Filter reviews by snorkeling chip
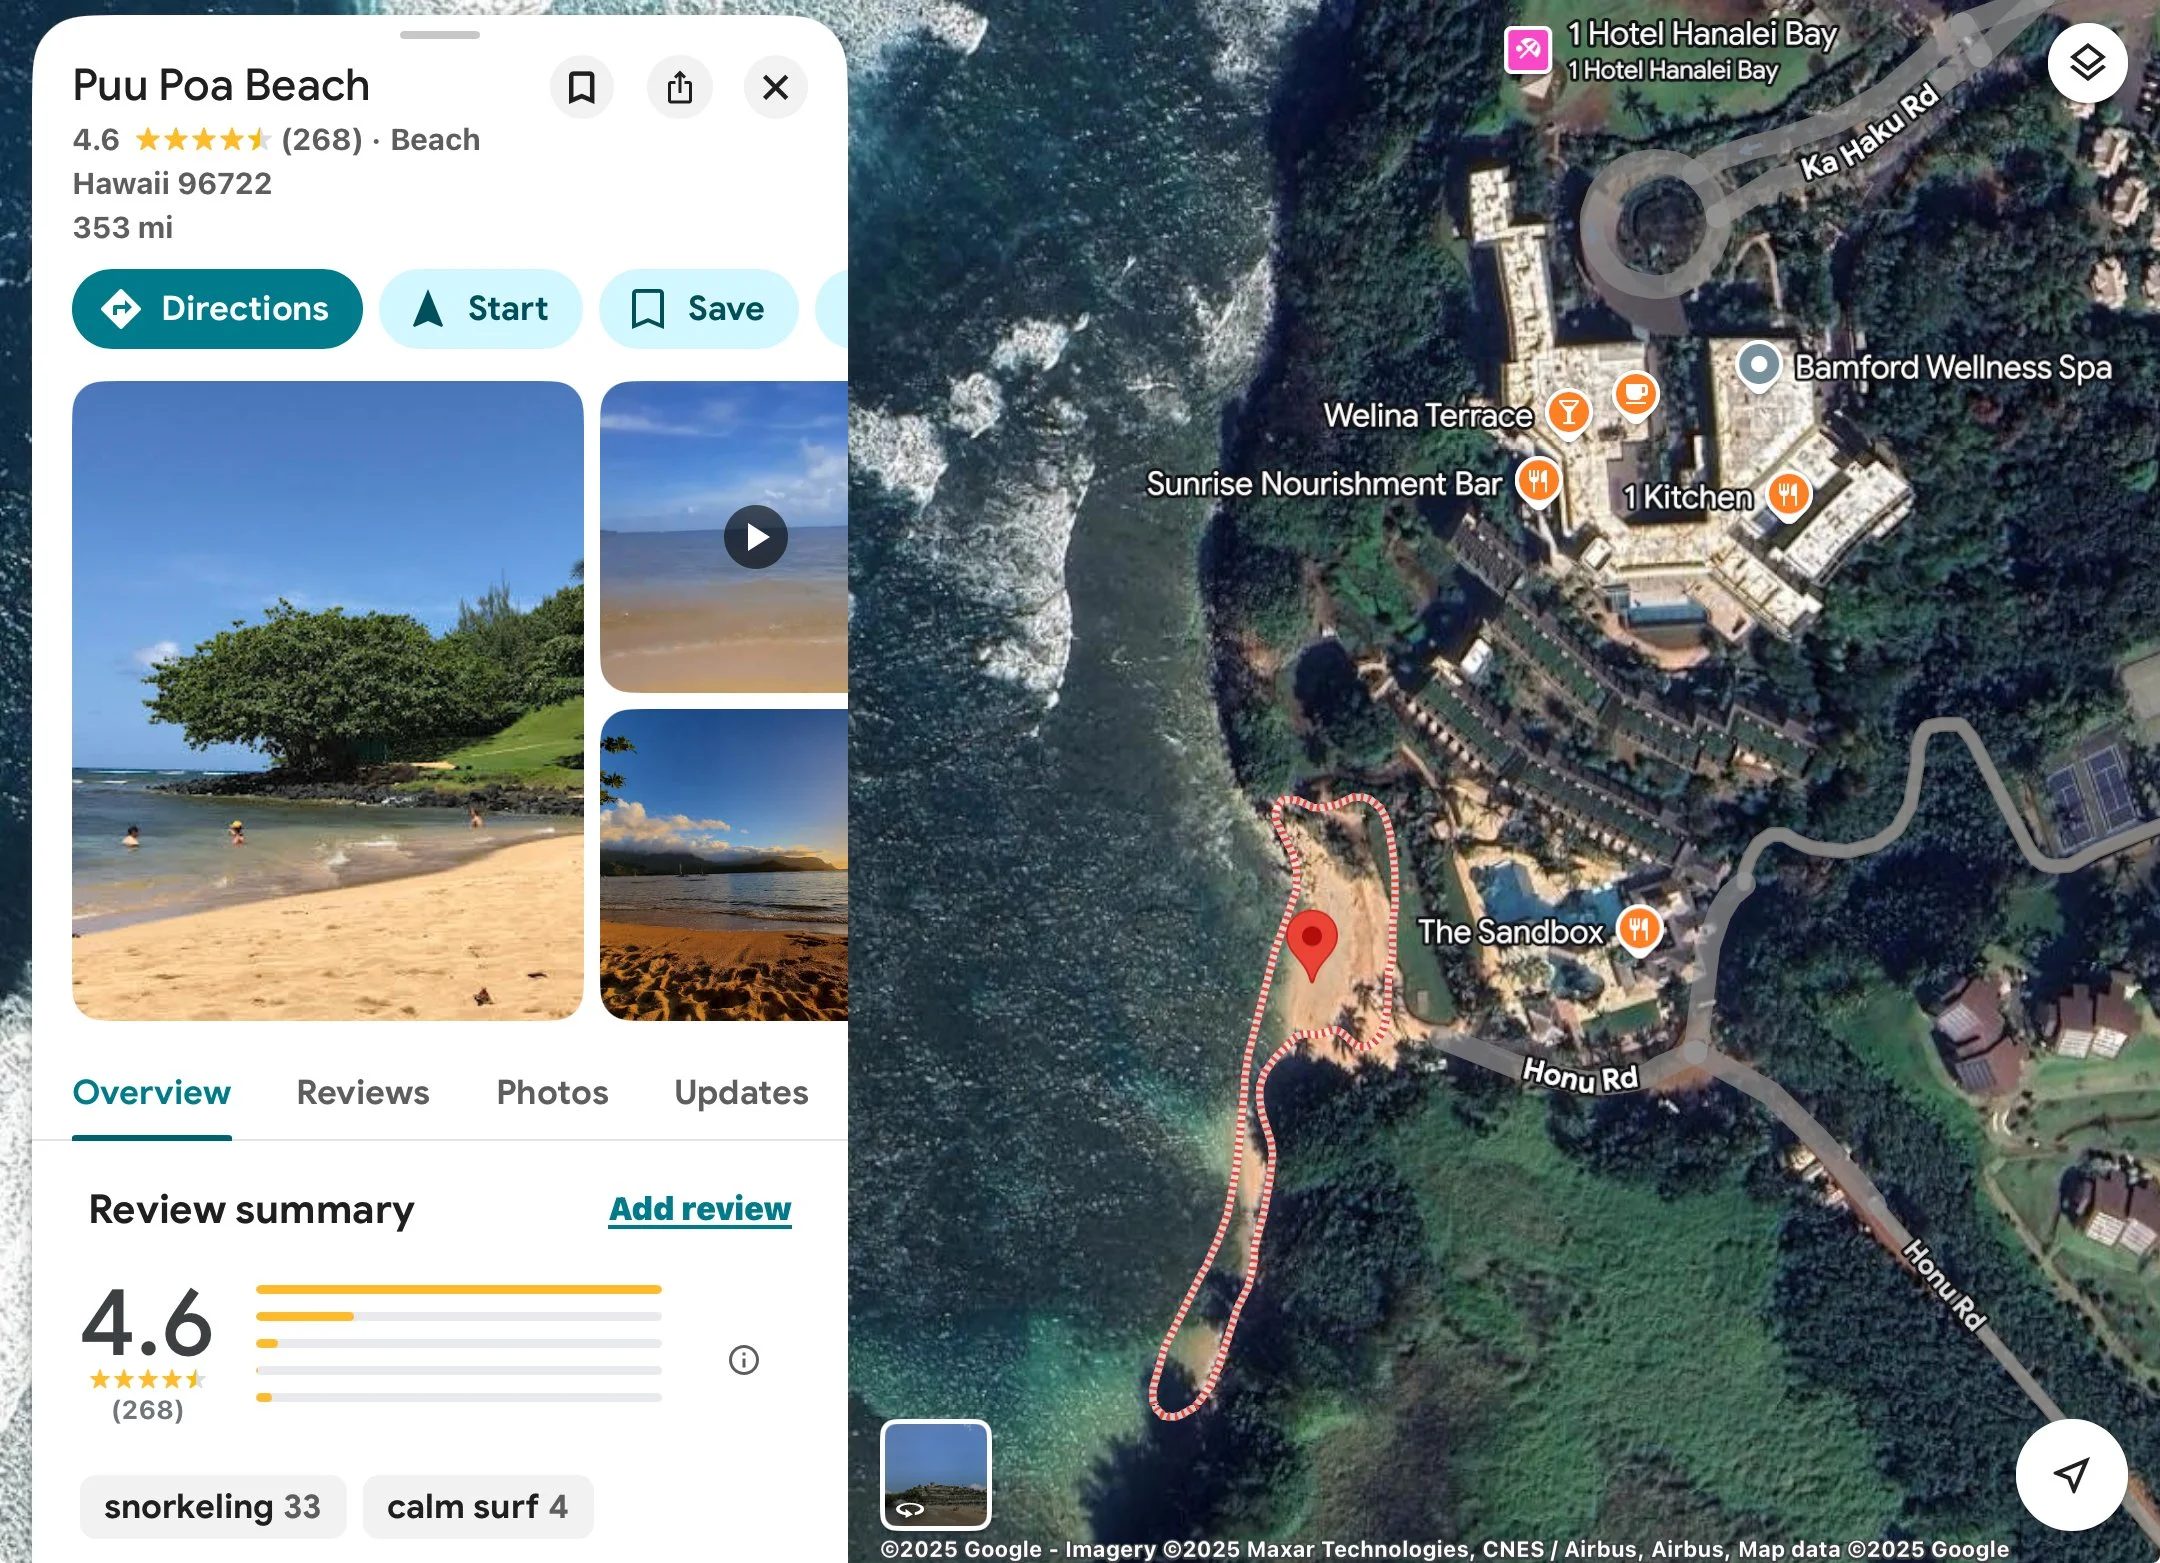 tap(213, 1506)
